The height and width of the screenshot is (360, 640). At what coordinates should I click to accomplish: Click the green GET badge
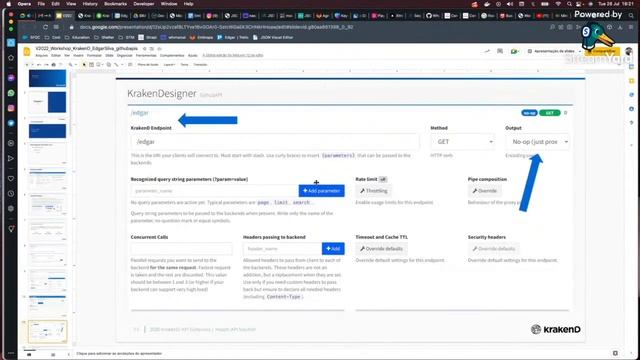tap(549, 113)
